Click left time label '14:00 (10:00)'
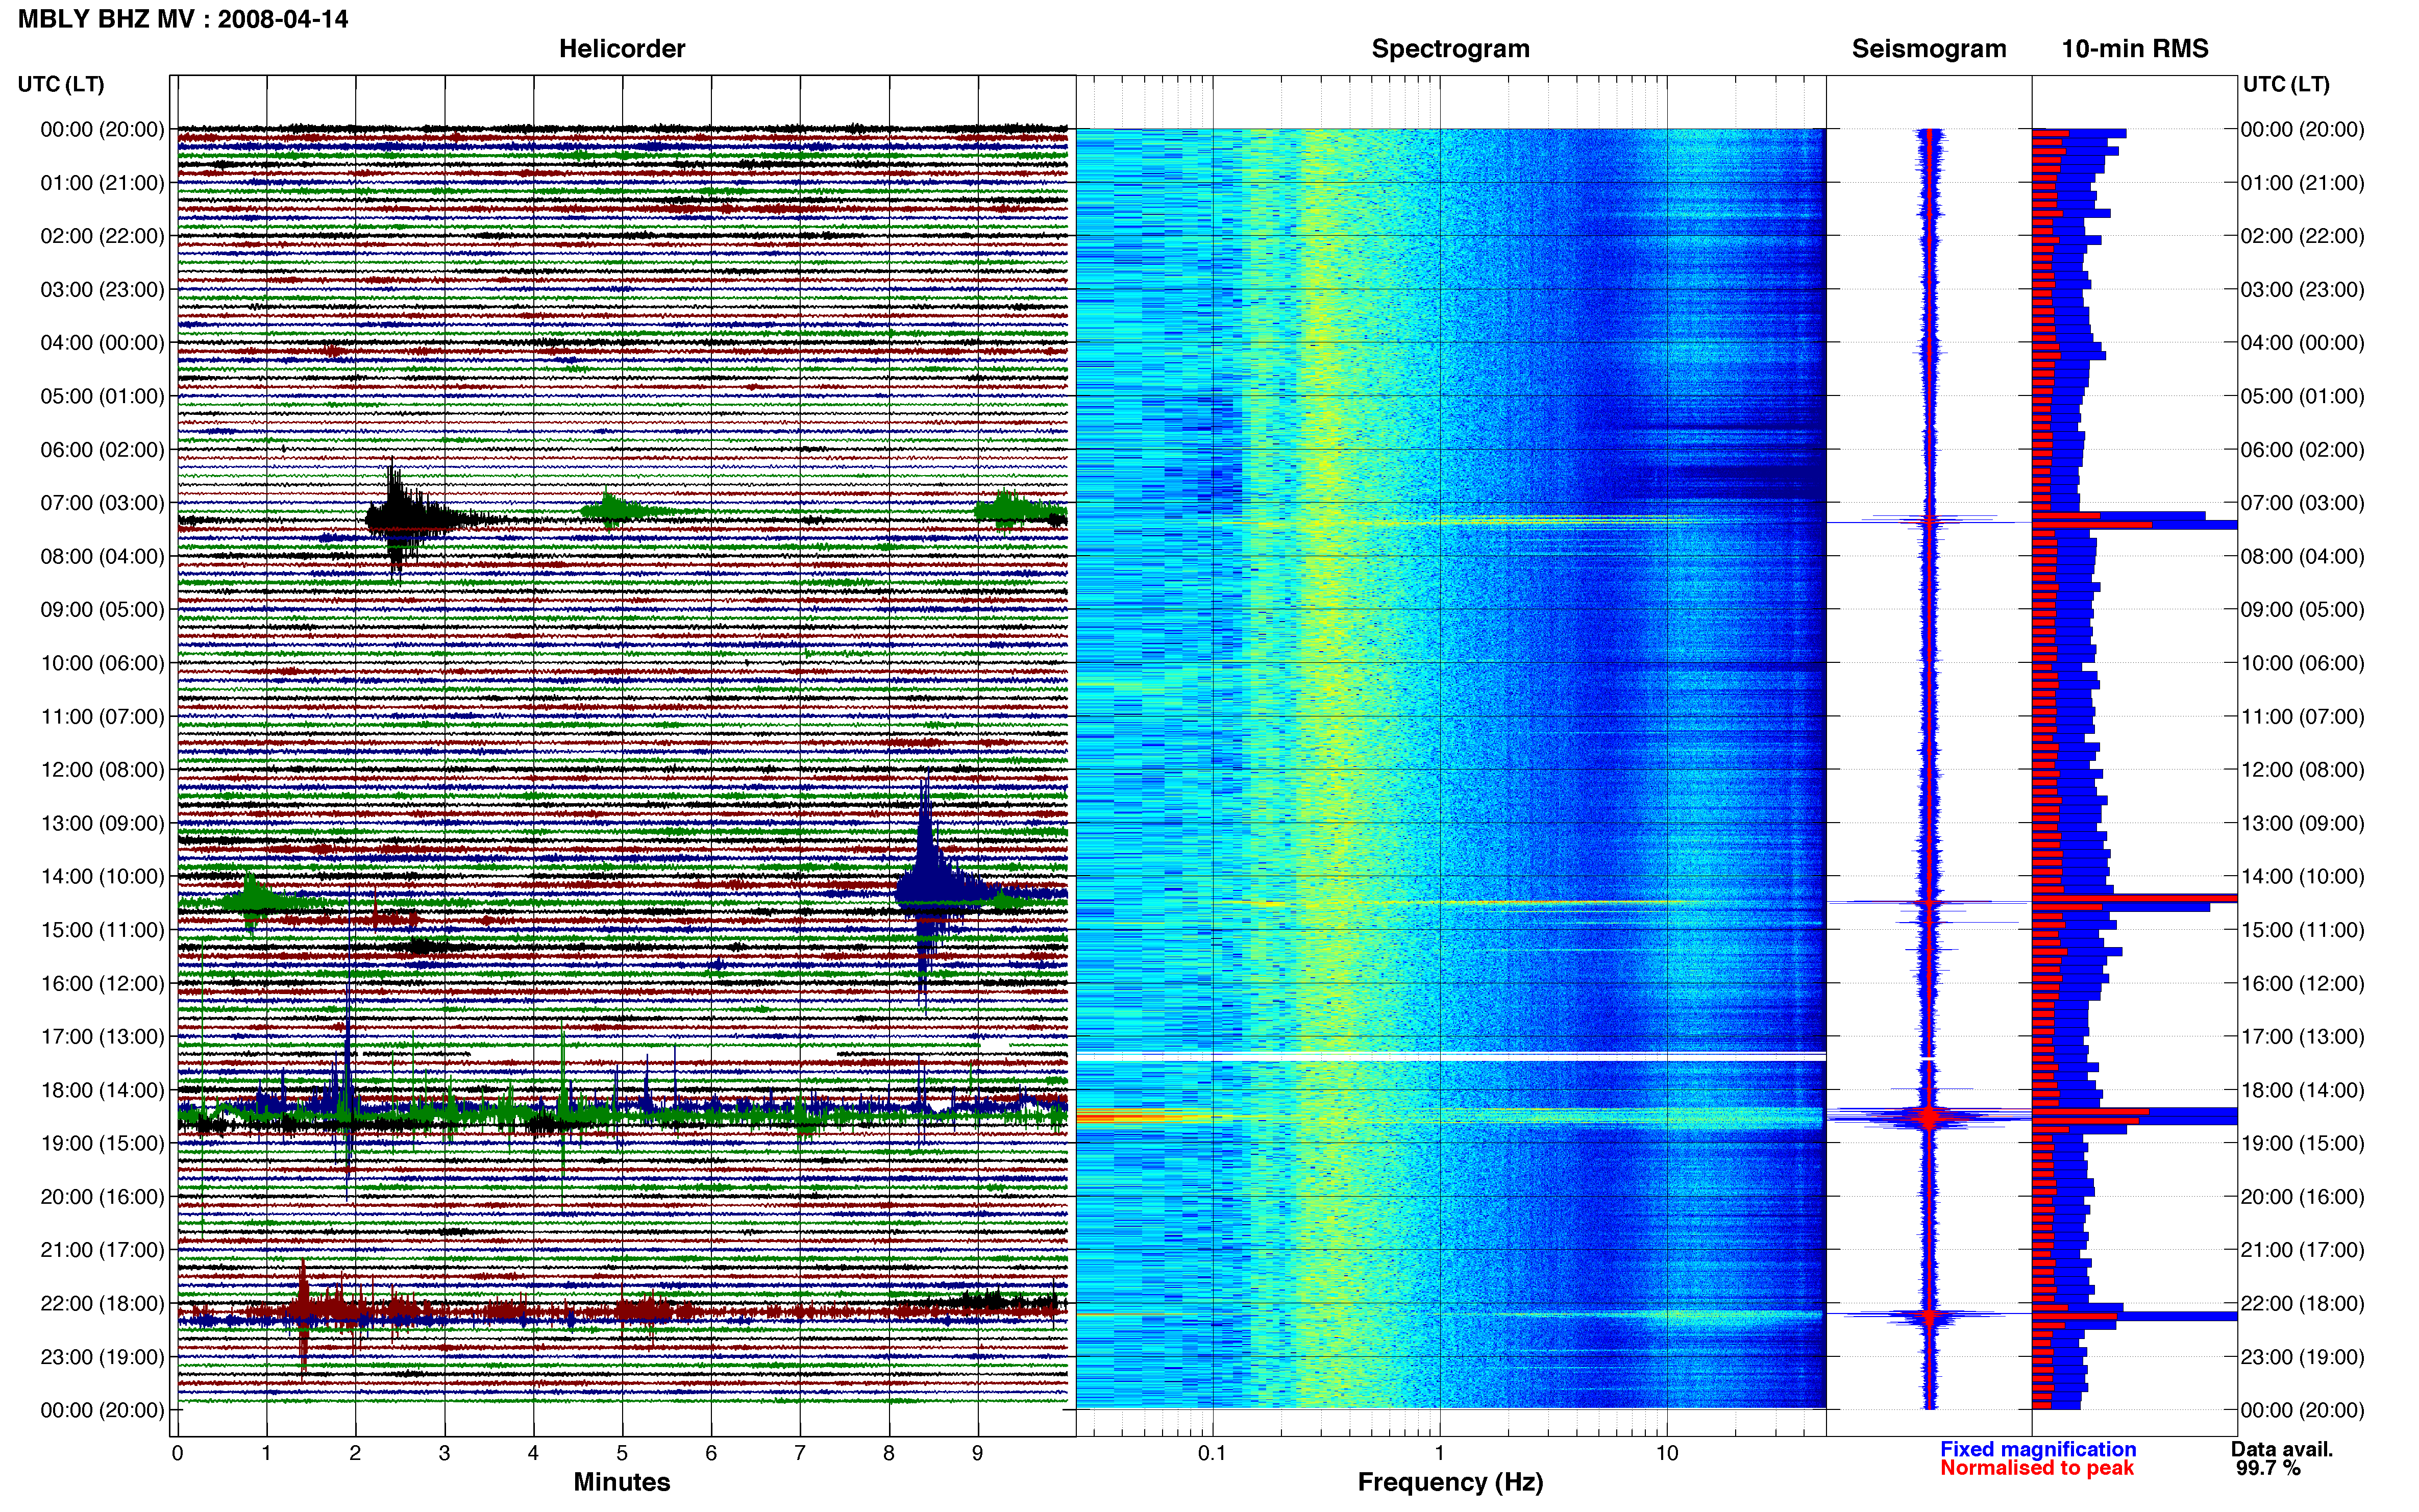This screenshot has width=2419, height=1512. (x=102, y=877)
